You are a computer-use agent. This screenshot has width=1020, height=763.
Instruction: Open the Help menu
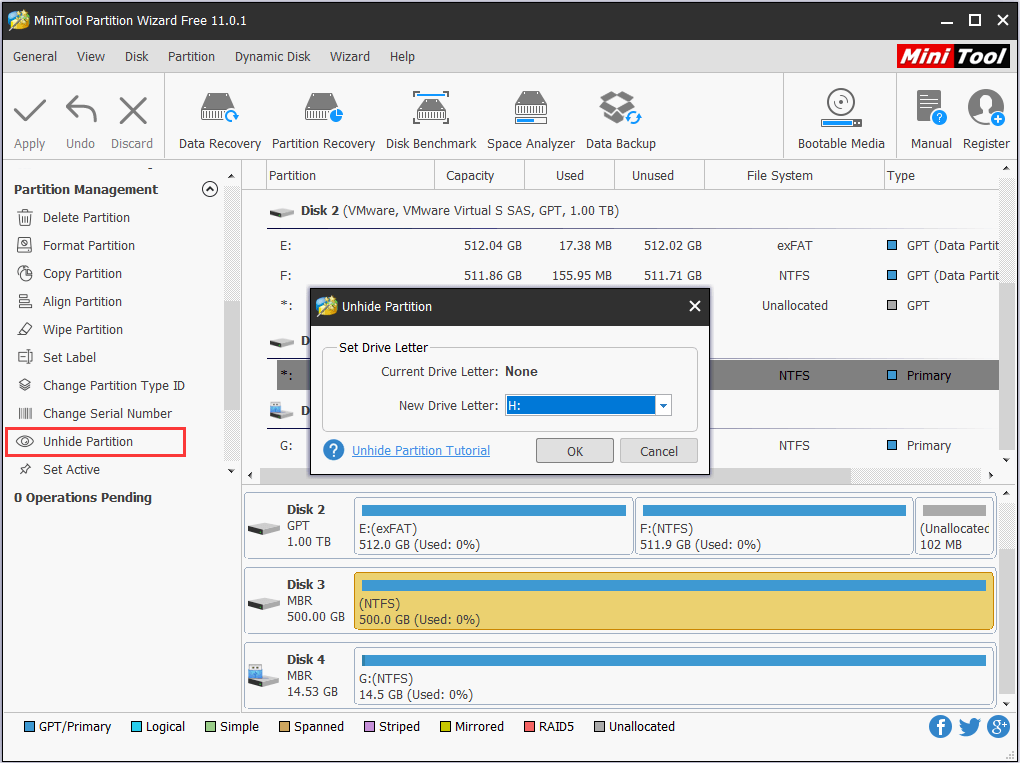(402, 57)
